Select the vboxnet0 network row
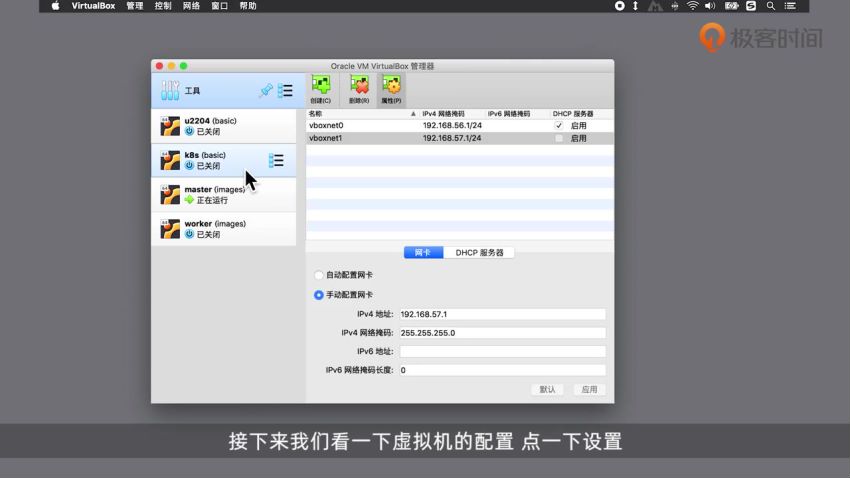Viewport: 850px width, 478px height. point(460,125)
